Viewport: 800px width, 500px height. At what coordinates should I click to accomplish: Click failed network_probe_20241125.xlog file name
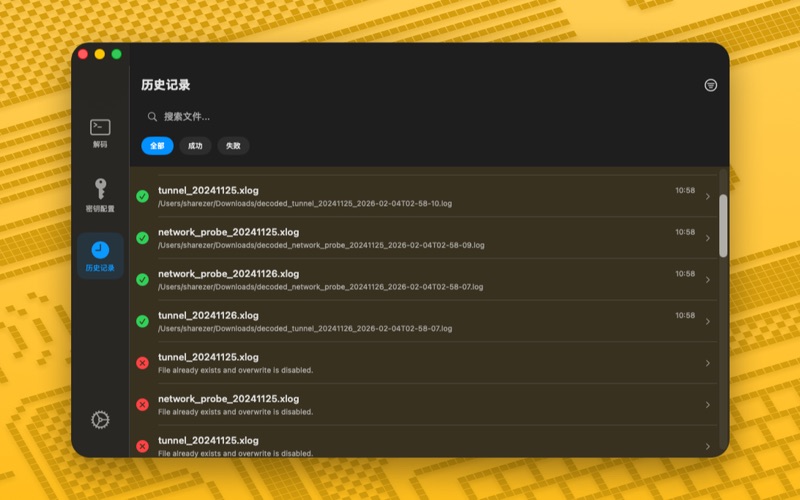229,399
